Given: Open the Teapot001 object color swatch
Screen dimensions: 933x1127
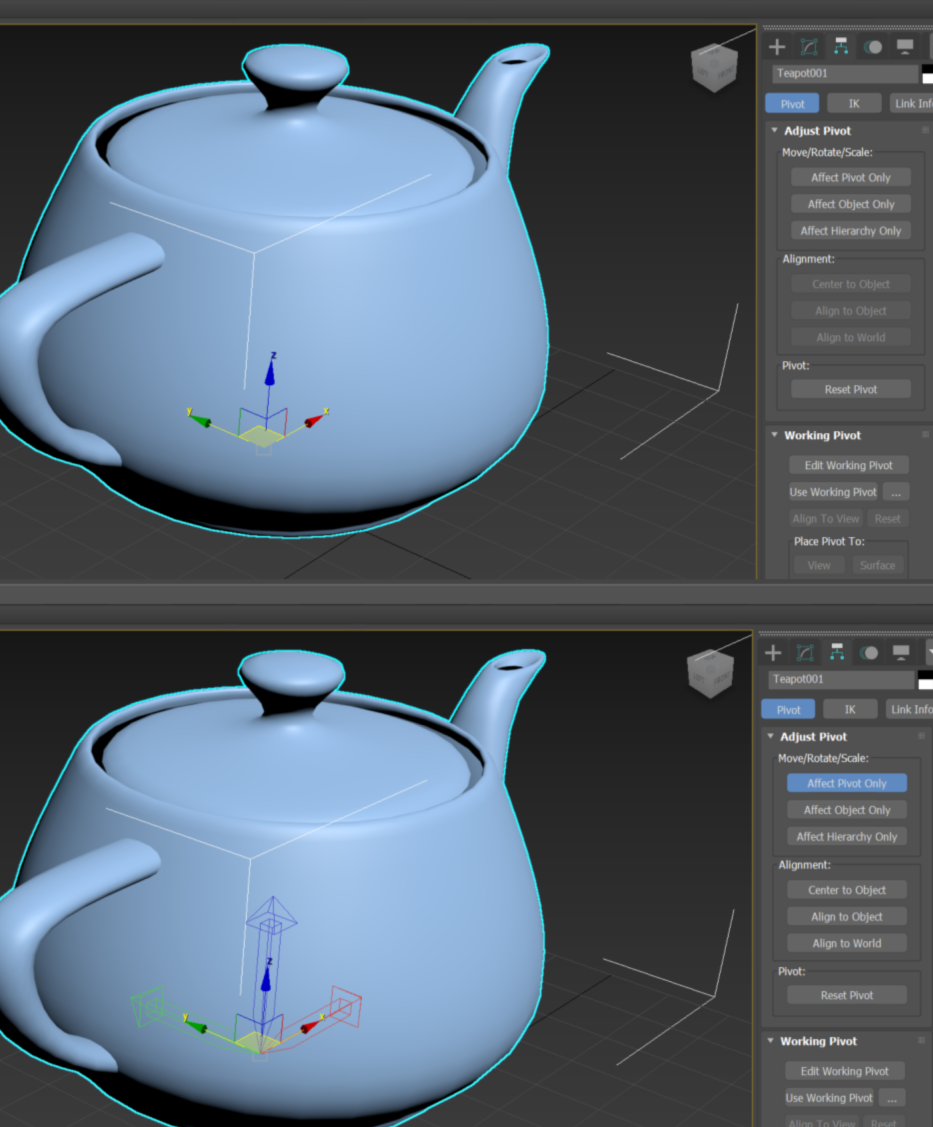Looking at the screenshot, I should tap(928, 72).
